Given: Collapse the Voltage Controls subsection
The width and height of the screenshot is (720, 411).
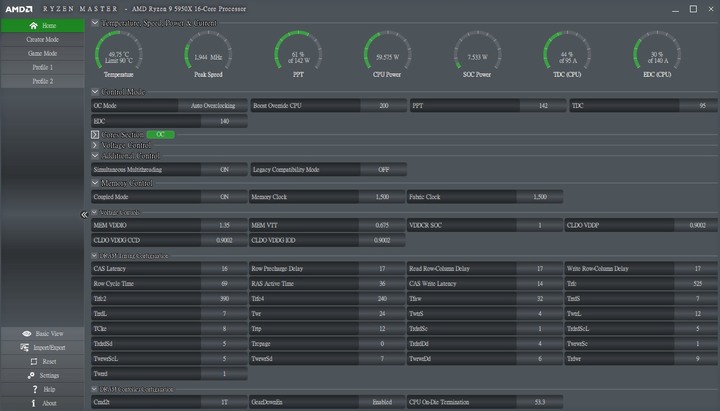Looking at the screenshot, I should pos(94,212).
